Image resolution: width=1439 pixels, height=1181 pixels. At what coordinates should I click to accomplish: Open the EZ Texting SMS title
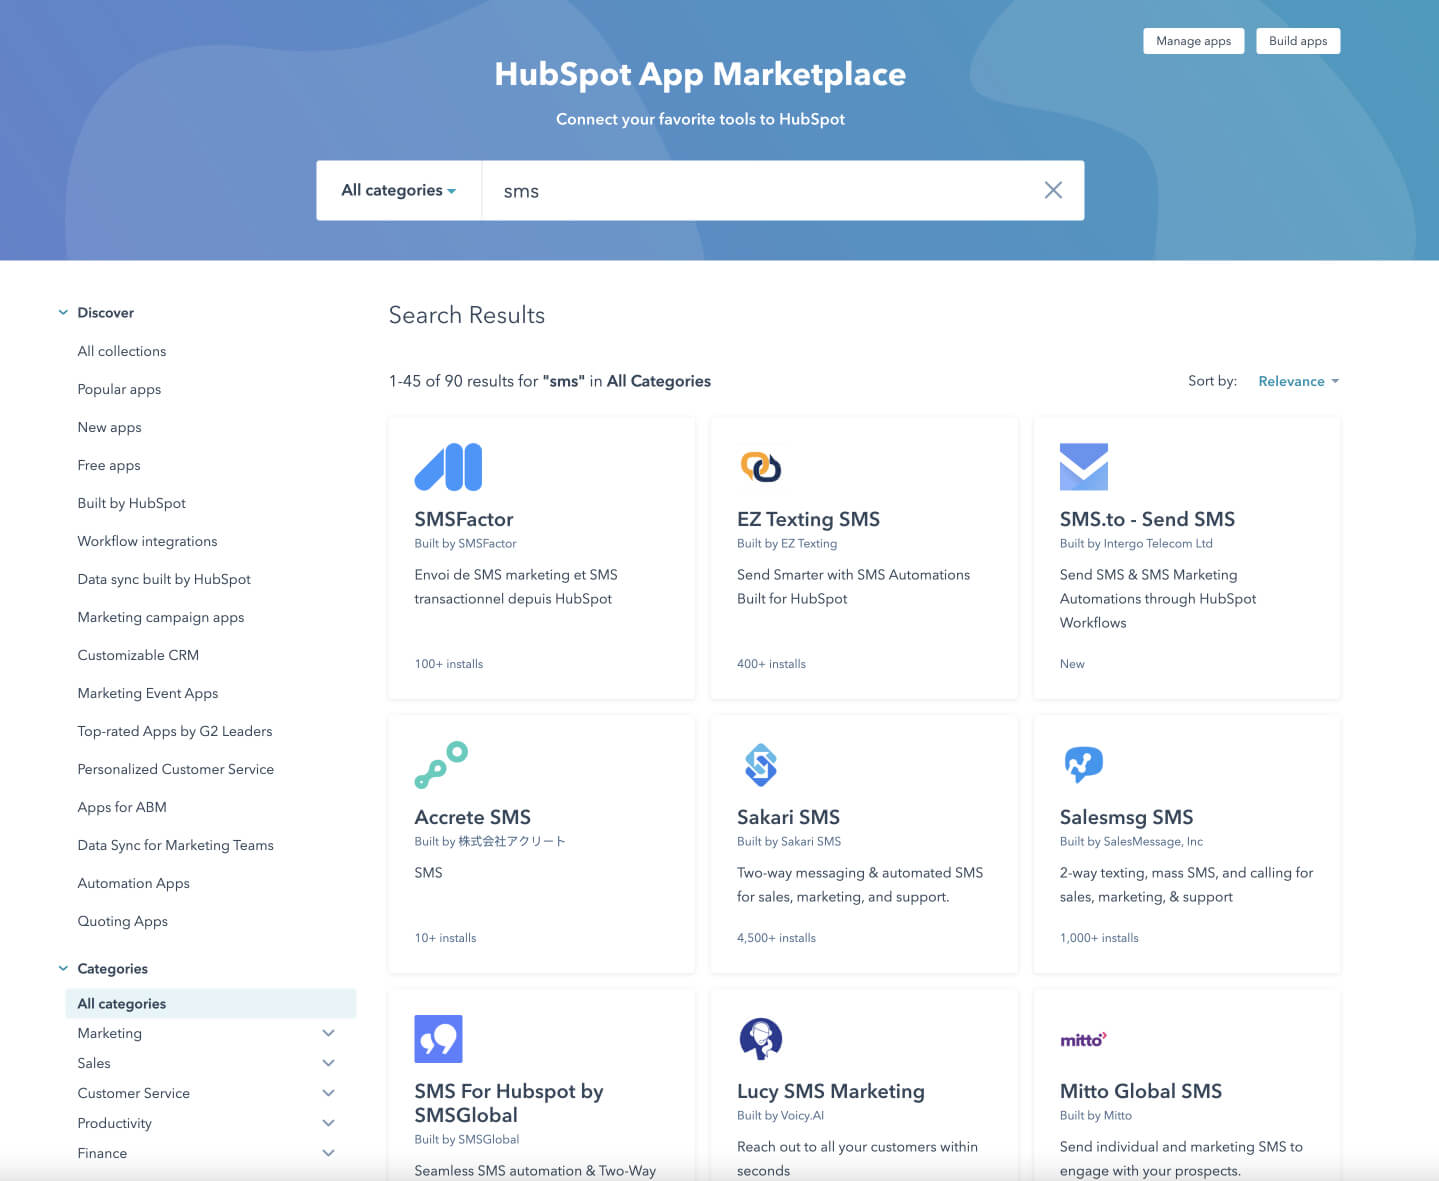(808, 519)
